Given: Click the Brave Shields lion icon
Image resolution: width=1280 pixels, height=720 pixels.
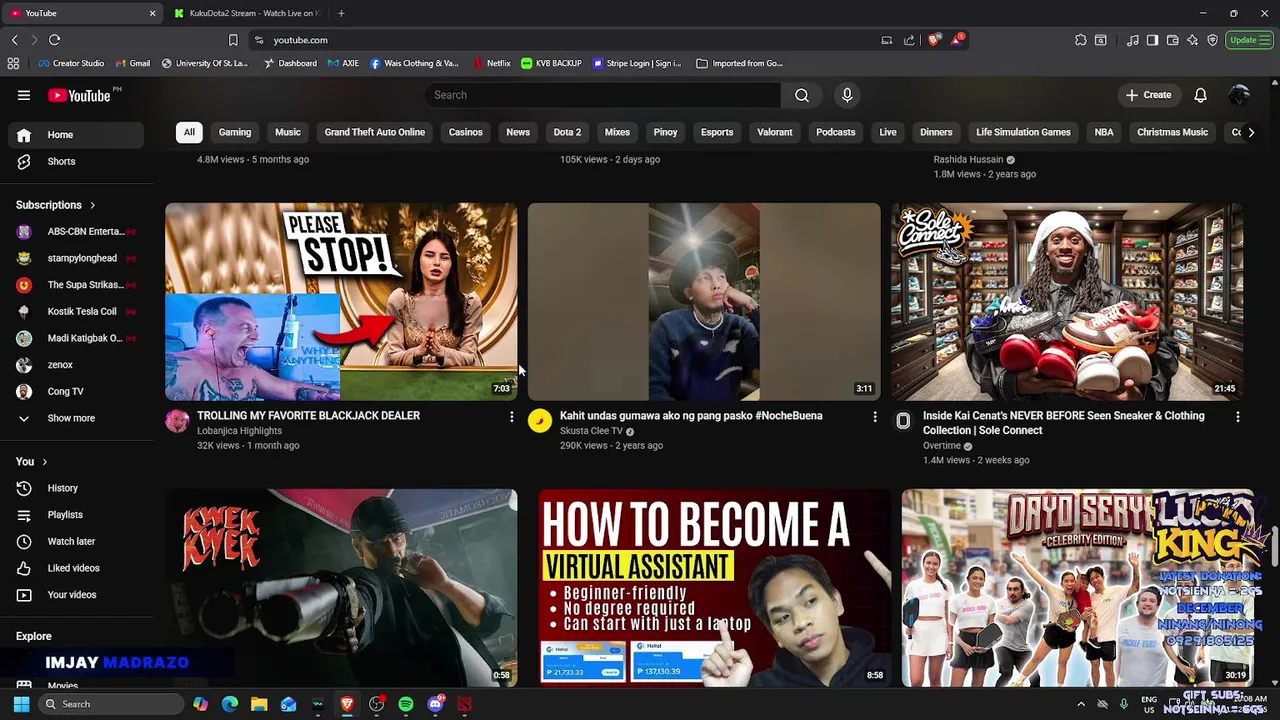Looking at the screenshot, I should point(934,40).
